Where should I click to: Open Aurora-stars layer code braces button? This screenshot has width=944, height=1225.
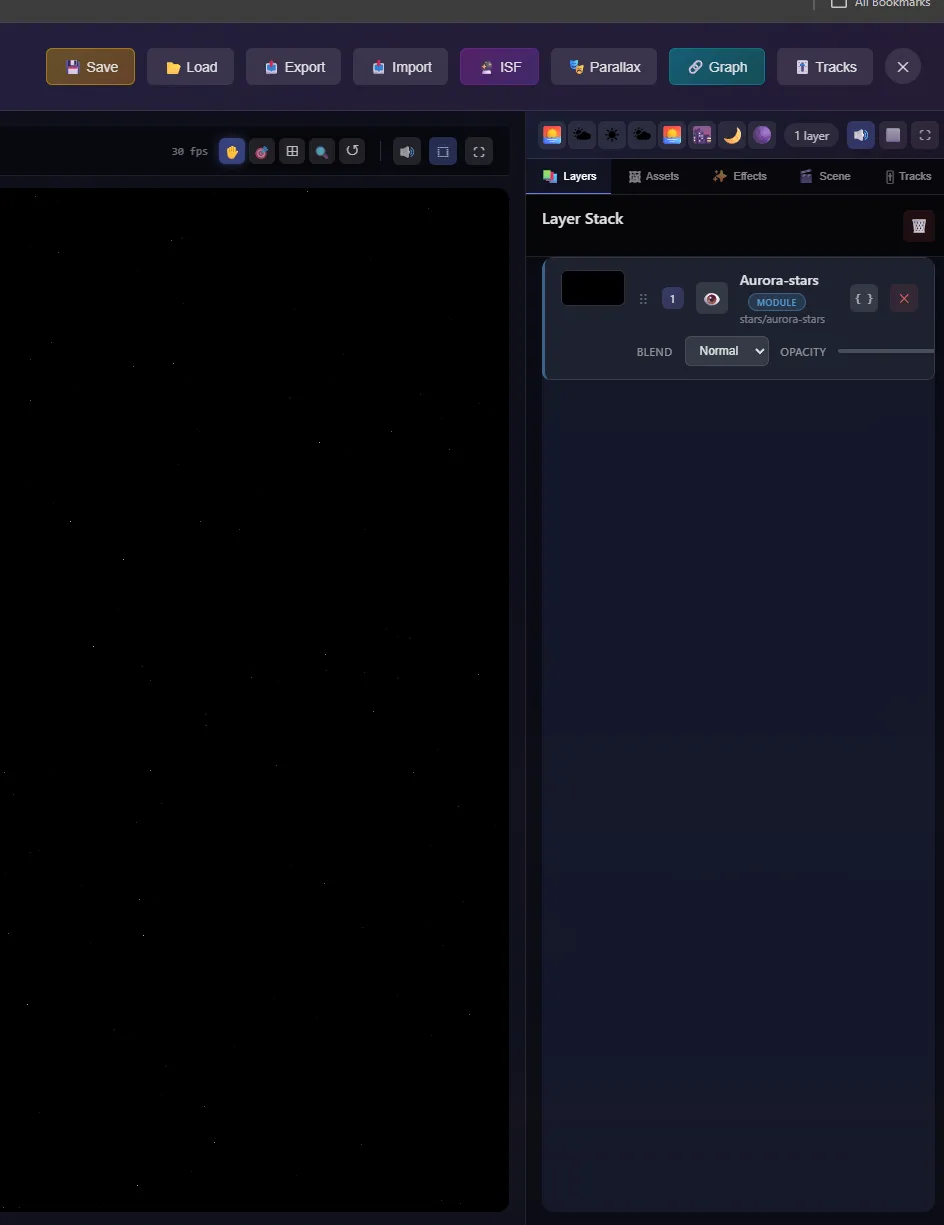coord(864,298)
